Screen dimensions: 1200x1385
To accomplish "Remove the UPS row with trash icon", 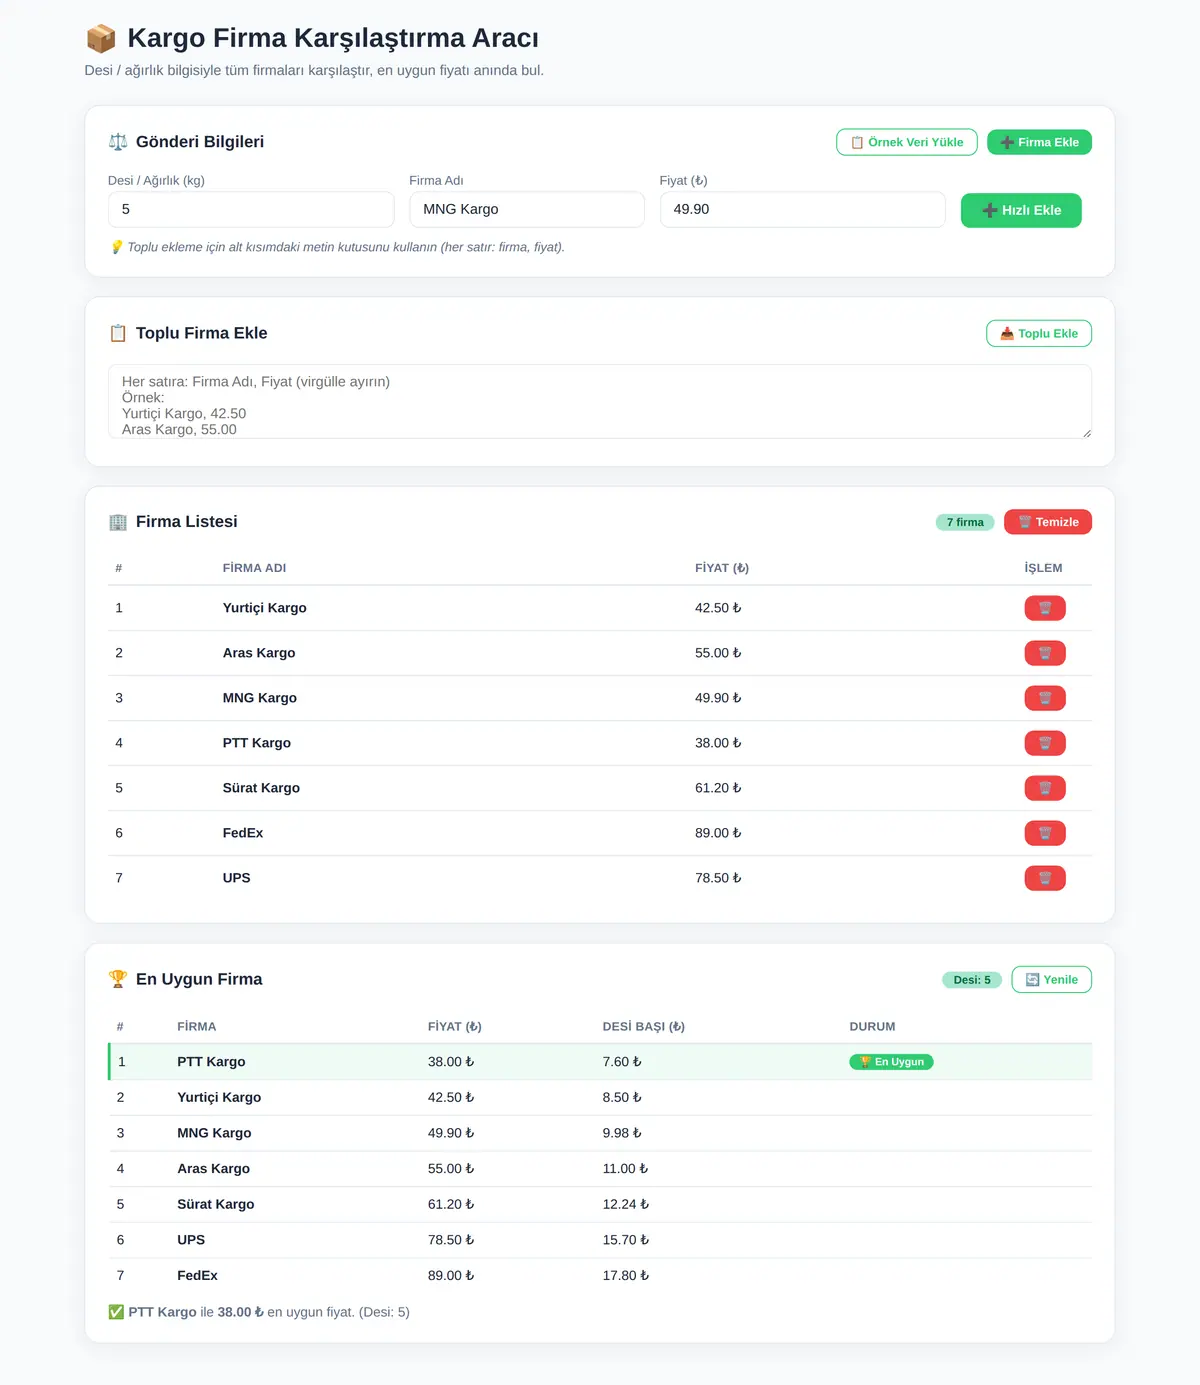I will click(1044, 878).
